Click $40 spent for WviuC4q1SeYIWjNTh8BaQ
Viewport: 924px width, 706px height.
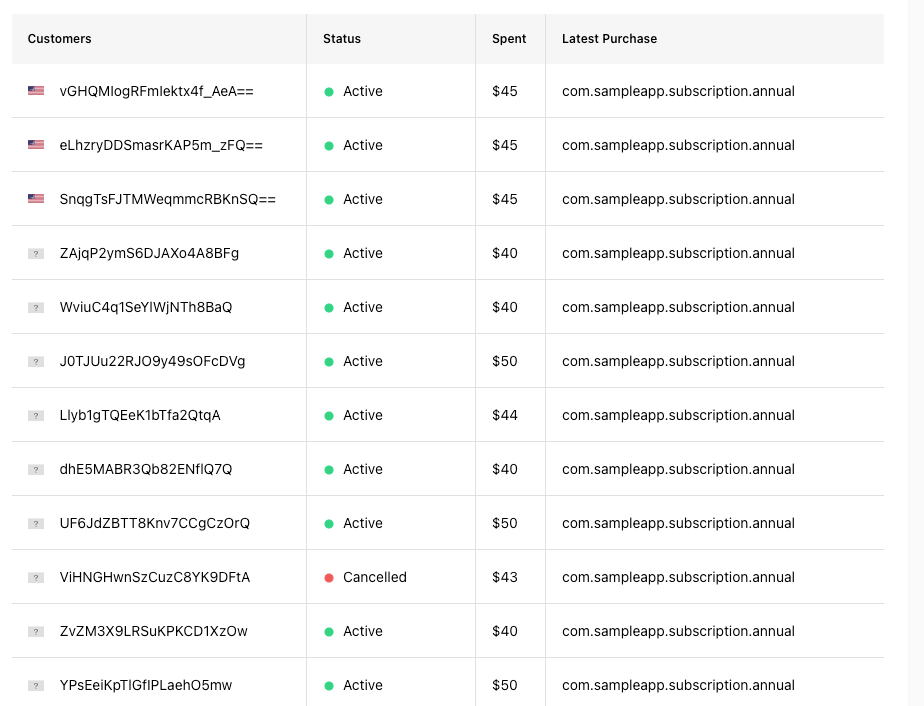[505, 308]
